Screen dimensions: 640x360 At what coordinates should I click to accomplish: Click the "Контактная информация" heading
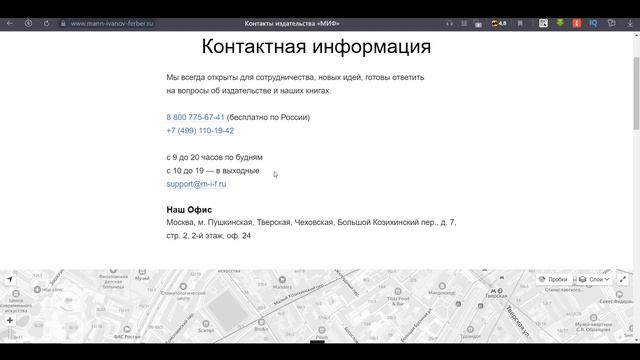[316, 46]
